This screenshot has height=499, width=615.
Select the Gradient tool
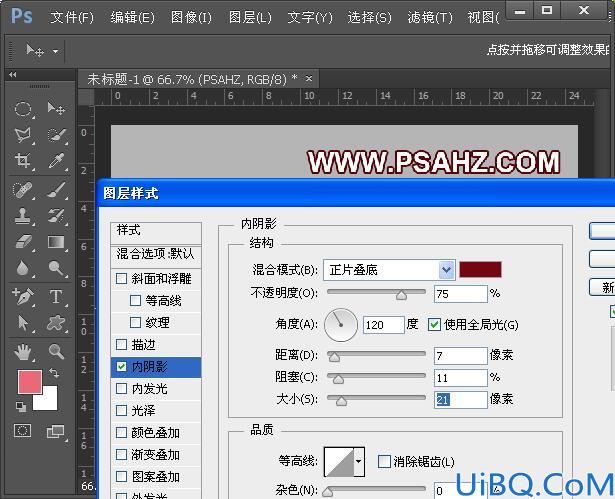56,242
